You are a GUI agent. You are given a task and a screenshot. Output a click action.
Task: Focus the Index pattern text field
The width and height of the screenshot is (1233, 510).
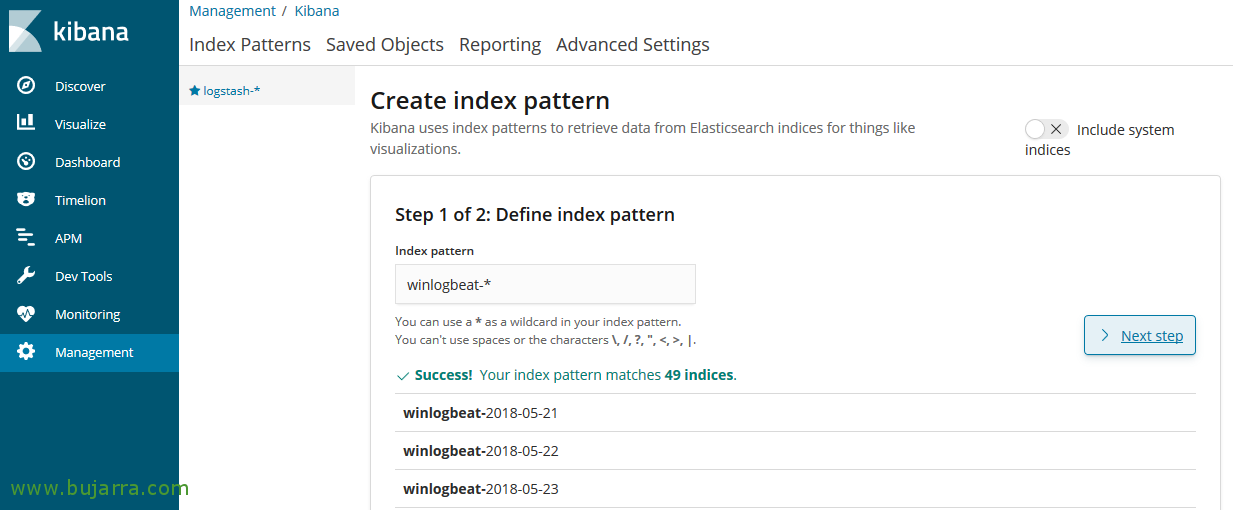545,284
